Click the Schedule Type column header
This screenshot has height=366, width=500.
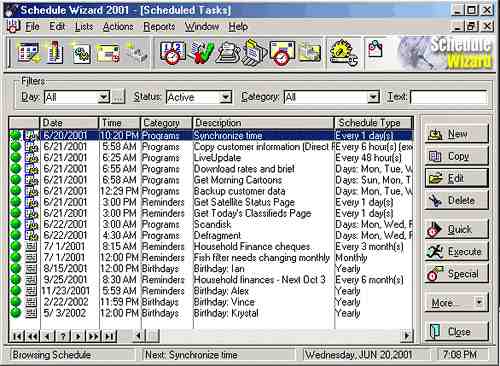(374, 123)
